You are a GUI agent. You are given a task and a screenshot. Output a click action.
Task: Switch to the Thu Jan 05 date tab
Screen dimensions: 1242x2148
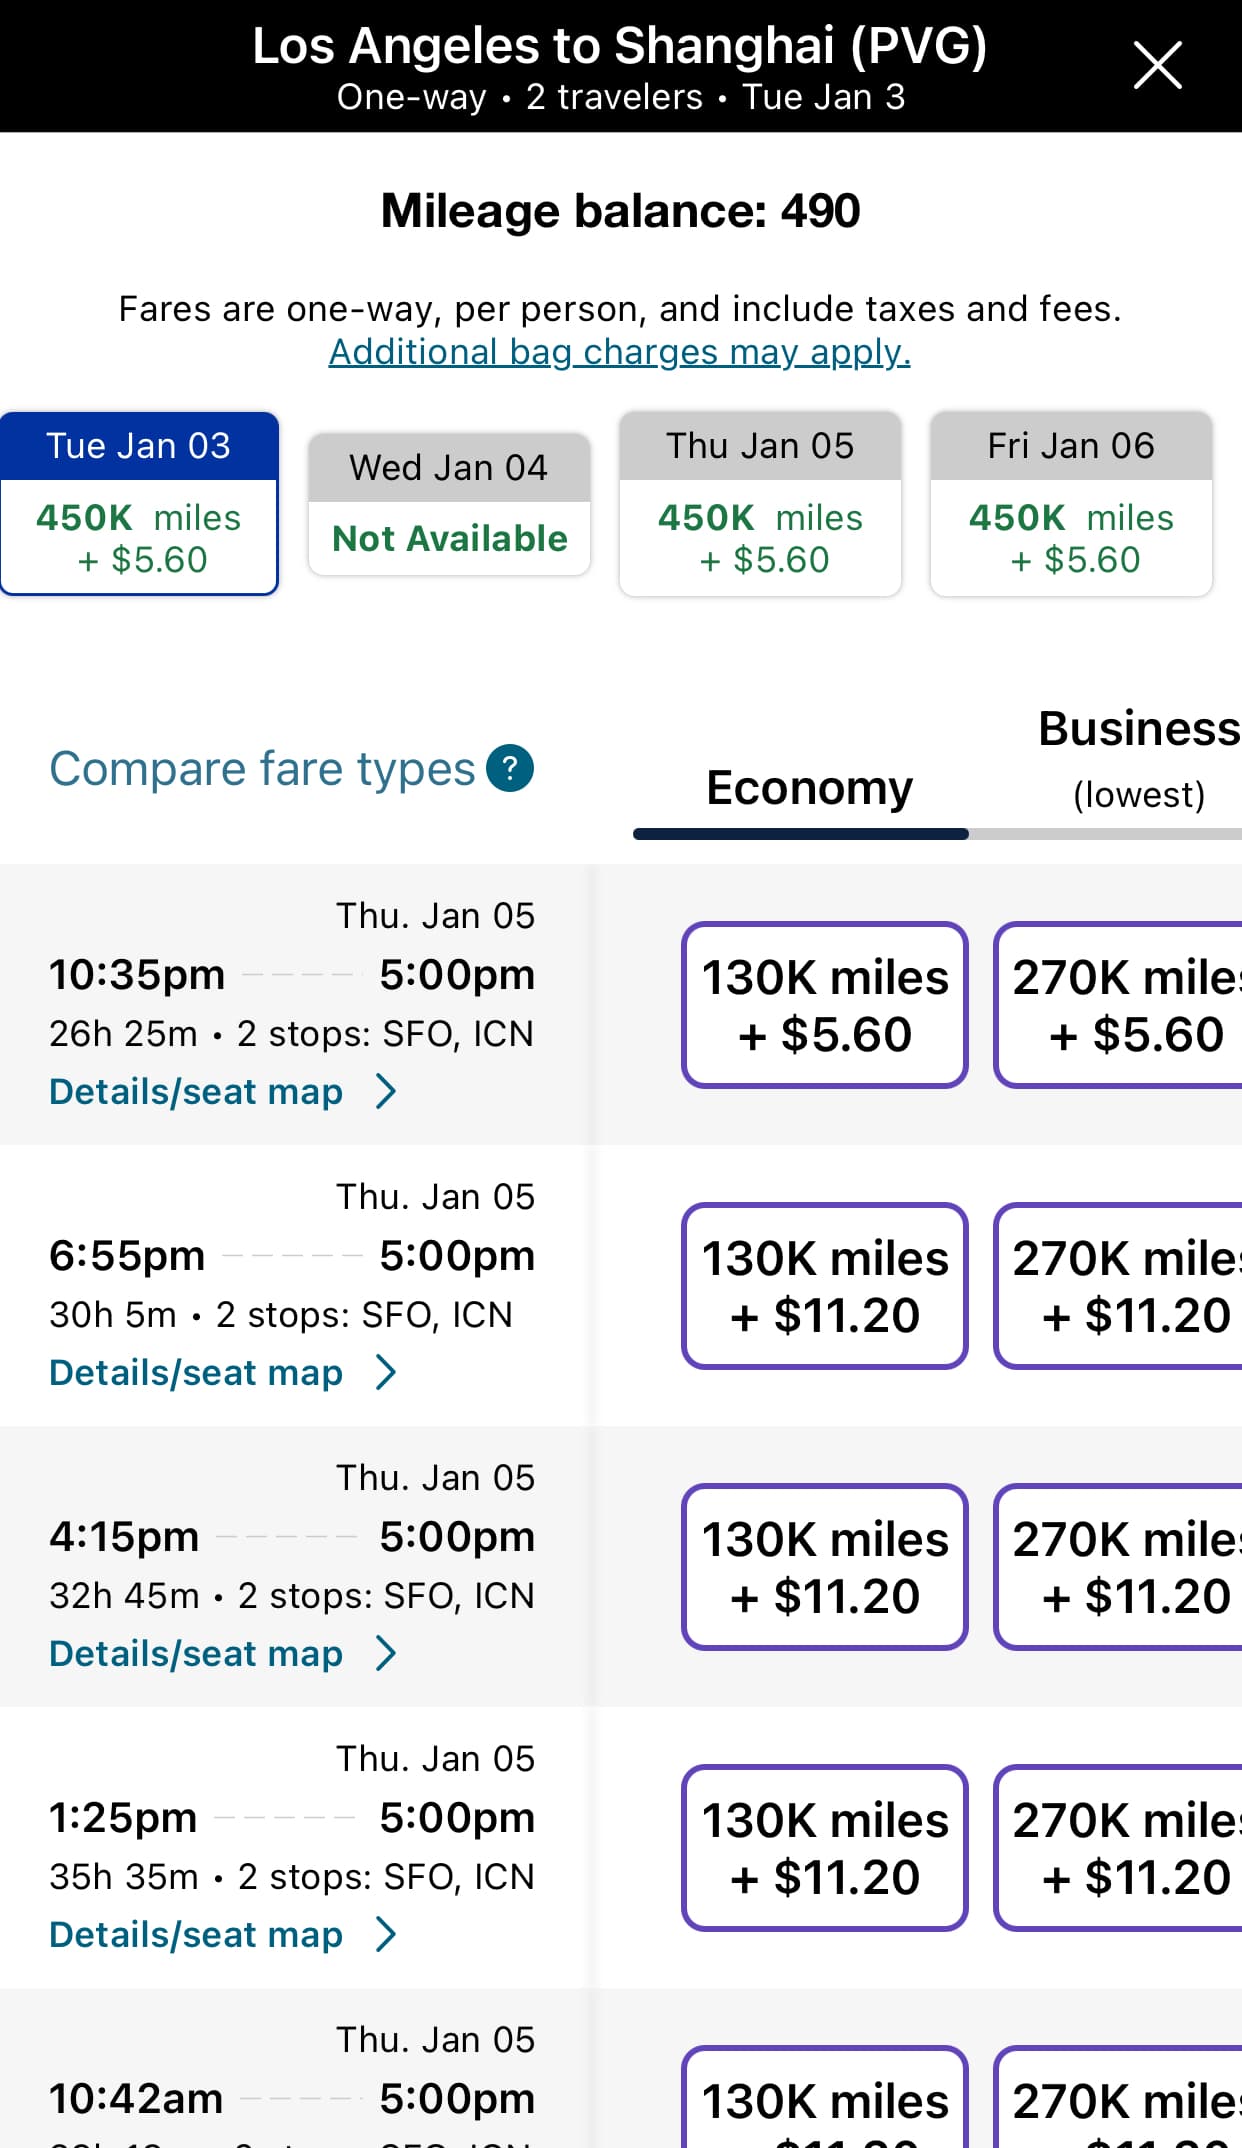(760, 503)
